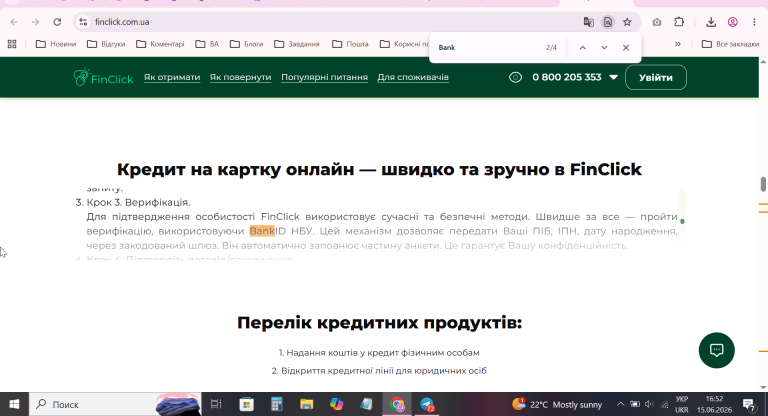Open Calculator from the taskbar
Screen dimensions: 768x416
point(277,404)
